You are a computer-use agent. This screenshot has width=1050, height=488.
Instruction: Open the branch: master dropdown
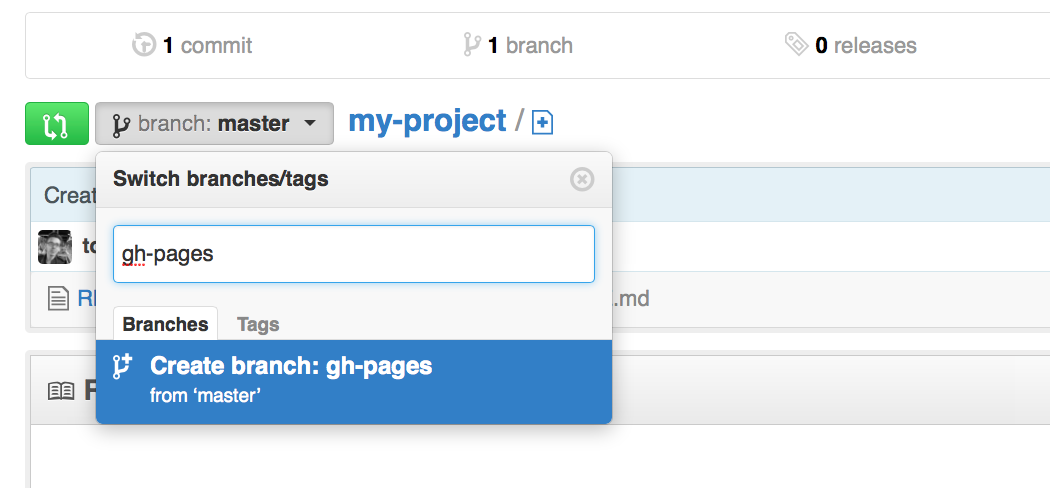[x=214, y=124]
